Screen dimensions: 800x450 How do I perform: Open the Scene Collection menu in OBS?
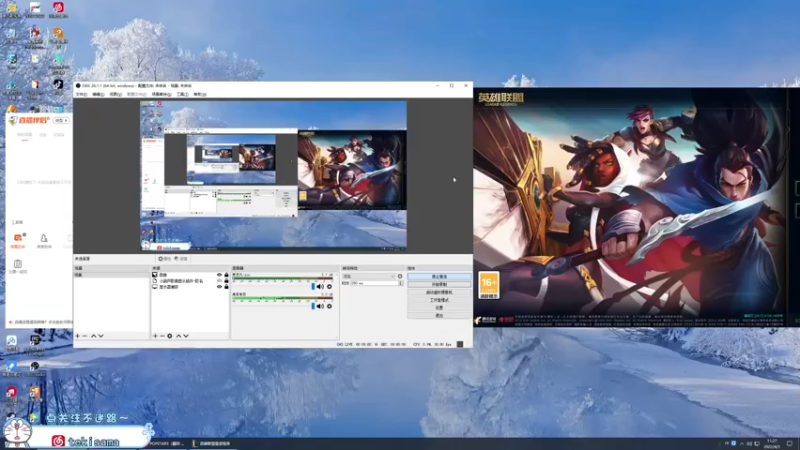tap(161, 94)
